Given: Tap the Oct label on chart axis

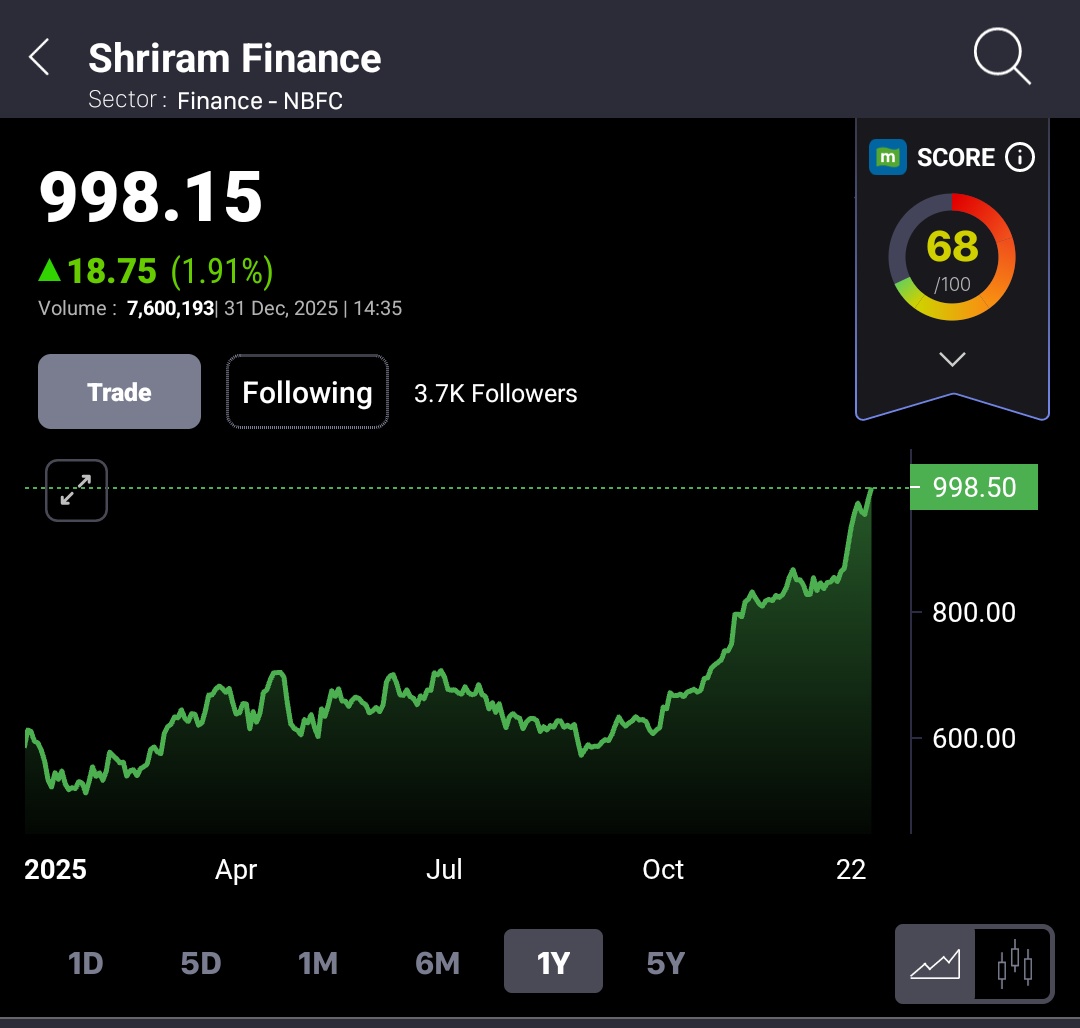Looking at the screenshot, I should tap(663, 869).
